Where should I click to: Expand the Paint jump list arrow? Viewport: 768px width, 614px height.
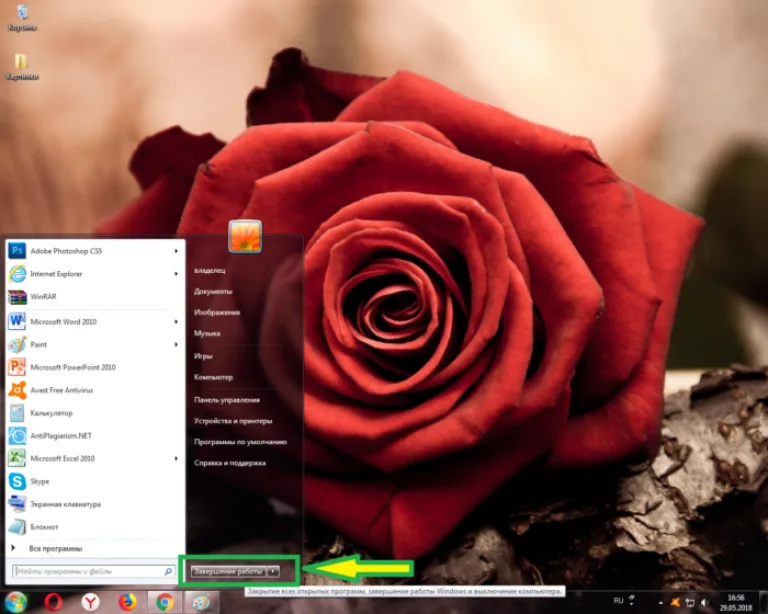[x=176, y=345]
